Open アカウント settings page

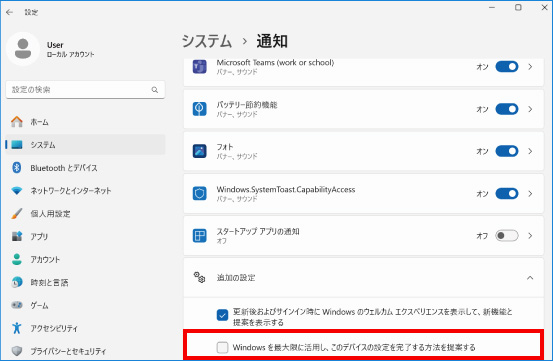coord(85,259)
